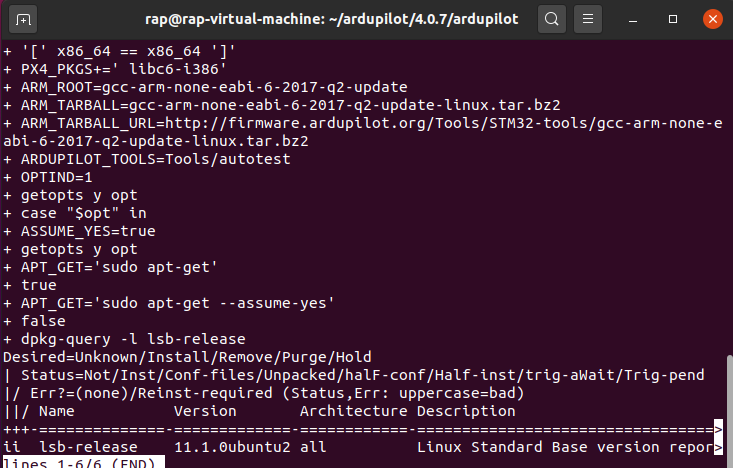Click the 11.1.0ubuntu2 version text
This screenshot has width=733, height=468.
(232, 447)
